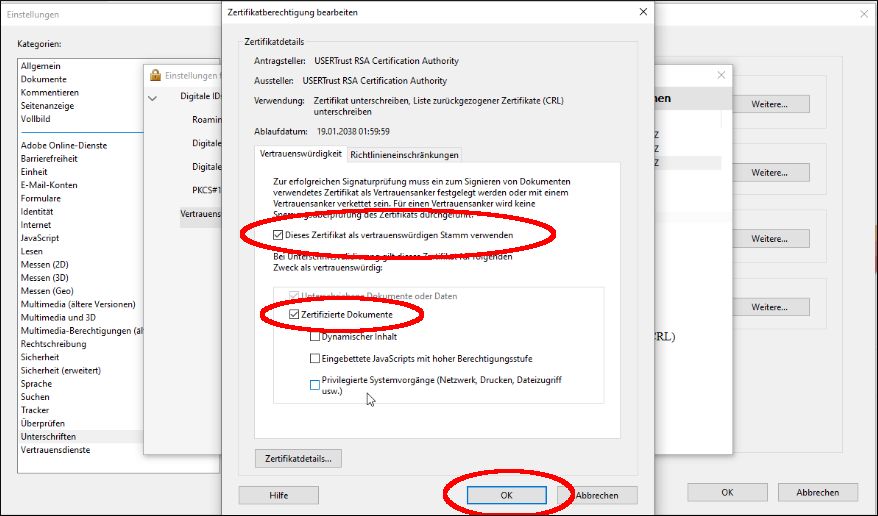Select the Multimedia und 3D category
Viewport: 878px width, 516px height.
tap(58, 317)
